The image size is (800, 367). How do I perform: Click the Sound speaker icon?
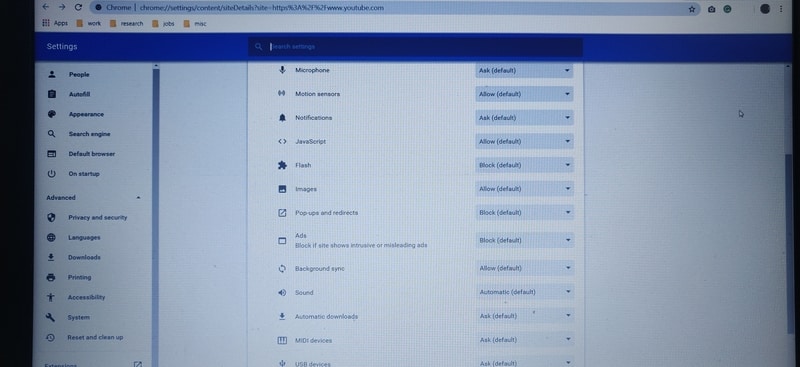point(282,292)
